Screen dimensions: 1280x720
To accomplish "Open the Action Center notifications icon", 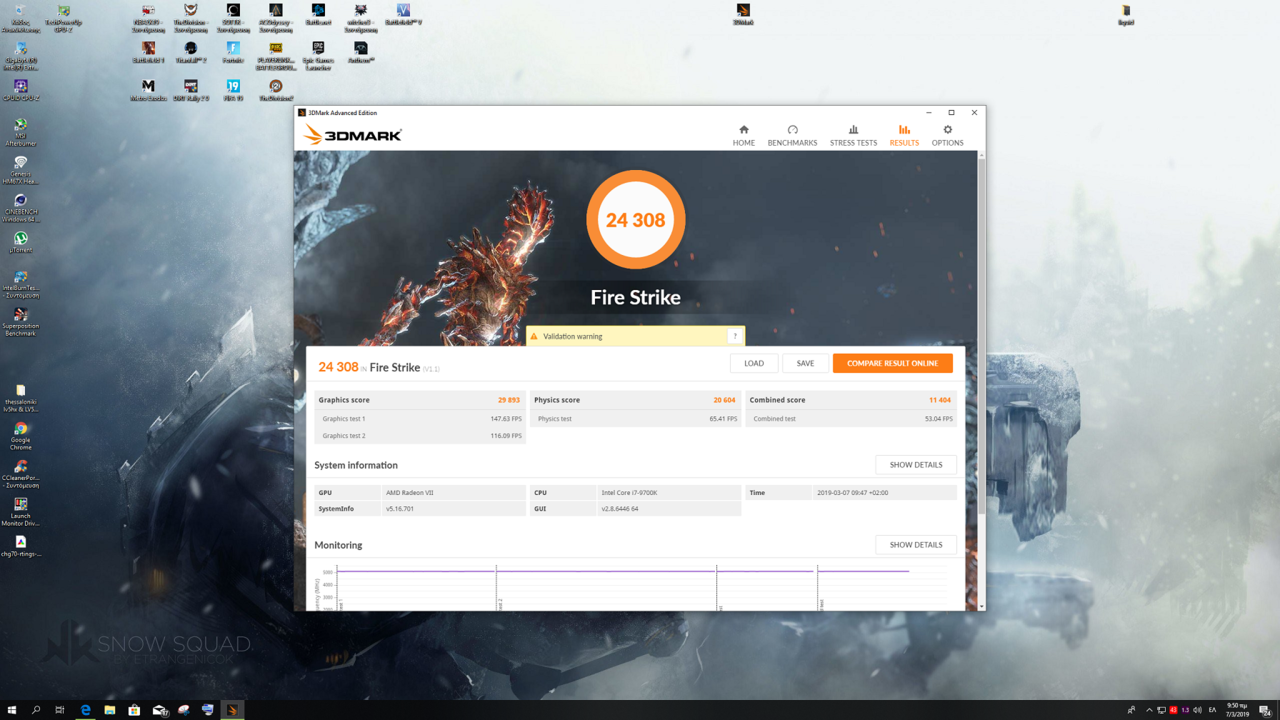I will [x=1265, y=710].
